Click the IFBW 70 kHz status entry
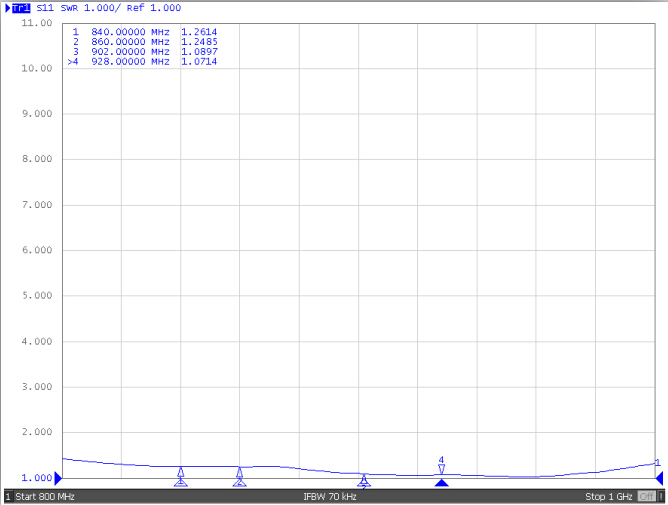The image size is (668, 505). (330, 496)
